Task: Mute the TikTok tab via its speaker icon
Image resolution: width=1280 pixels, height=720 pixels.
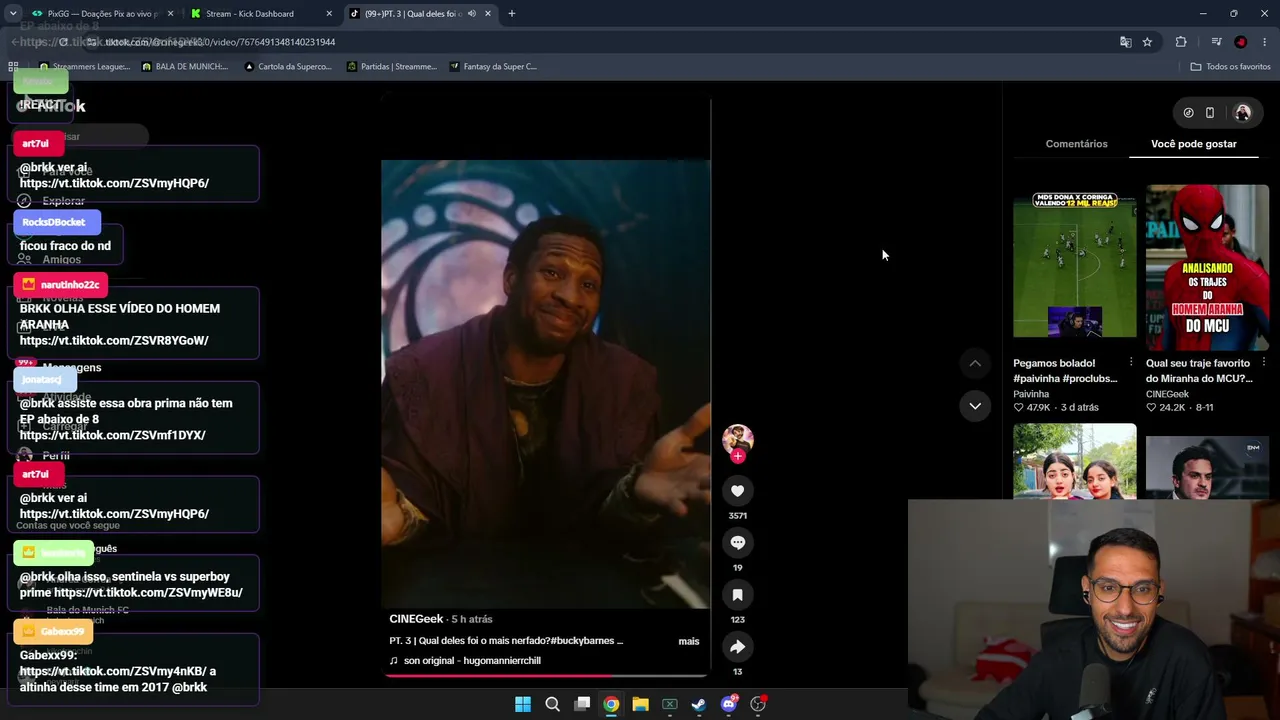Action: tap(472, 14)
